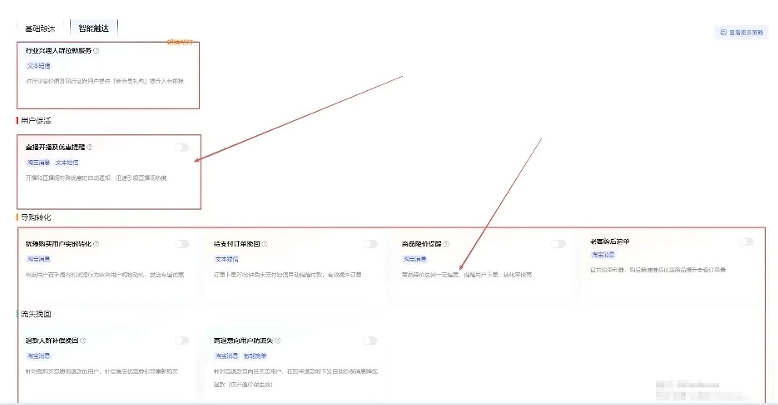
Task: Turn on the 待支付订单挽回 switch
Action: click(x=370, y=244)
